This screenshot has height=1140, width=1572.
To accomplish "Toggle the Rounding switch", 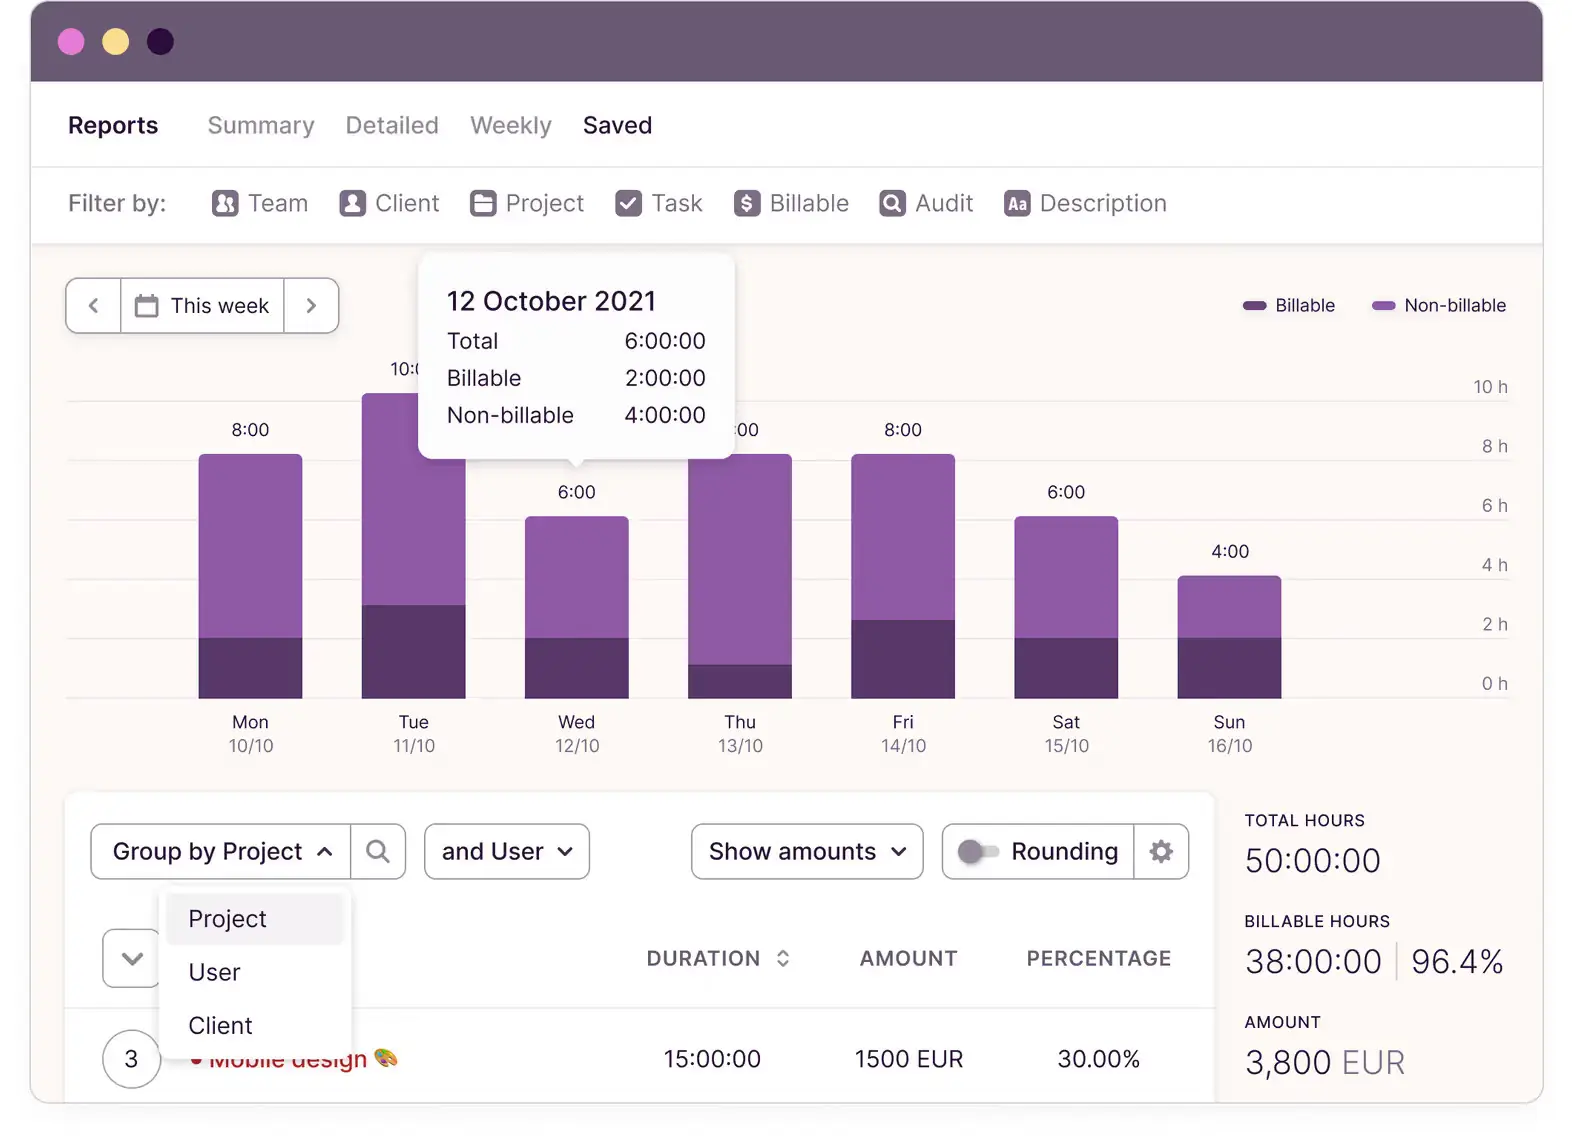I will pos(977,851).
